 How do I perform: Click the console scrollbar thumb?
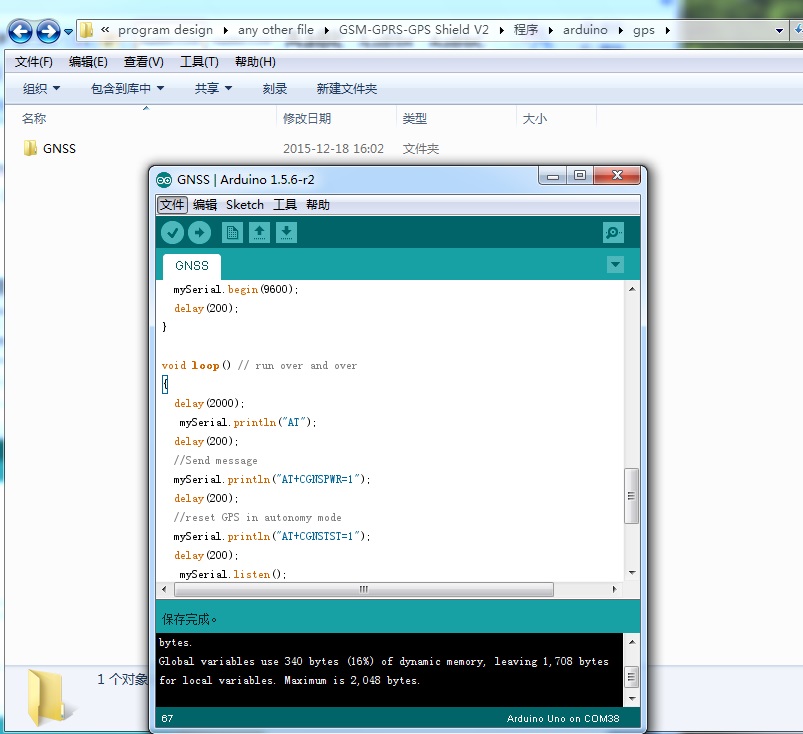coord(631,677)
